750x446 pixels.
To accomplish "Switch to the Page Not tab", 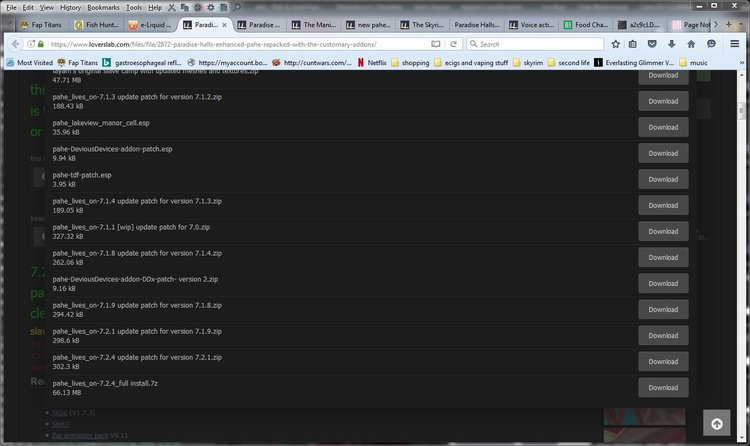I will point(691,24).
